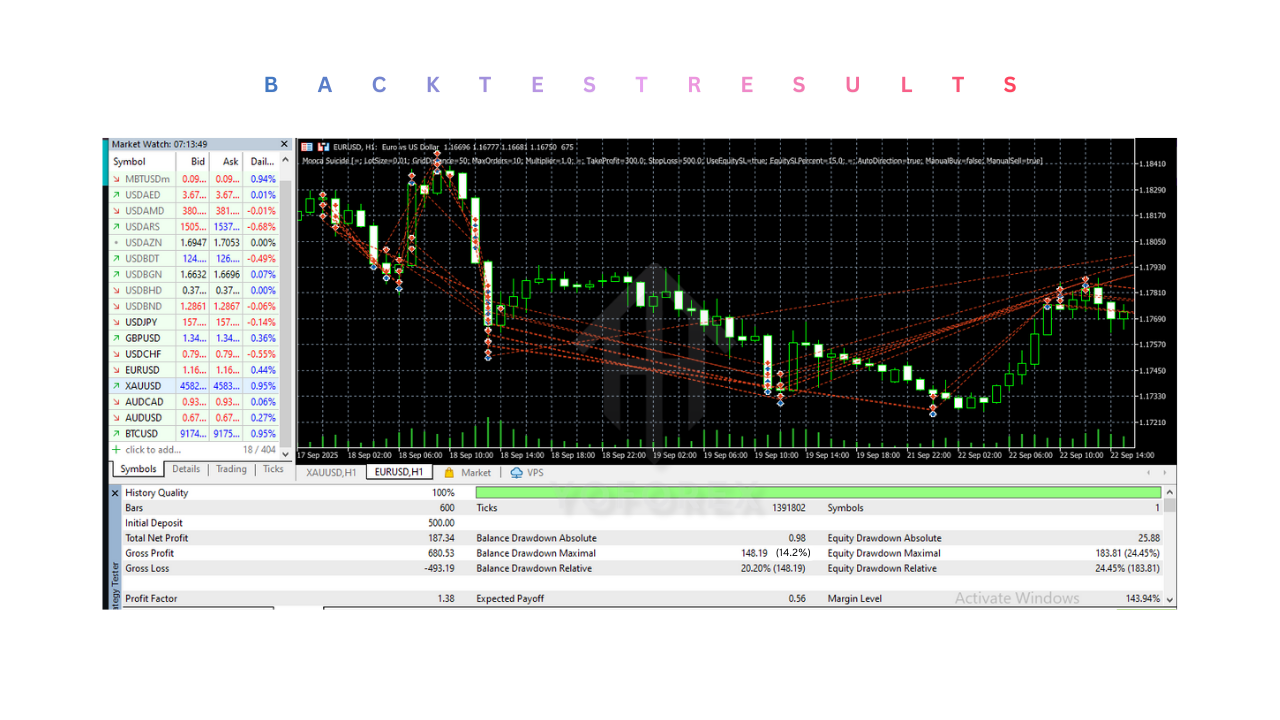Click the red down arrow beside USDJPY

(x=116, y=322)
